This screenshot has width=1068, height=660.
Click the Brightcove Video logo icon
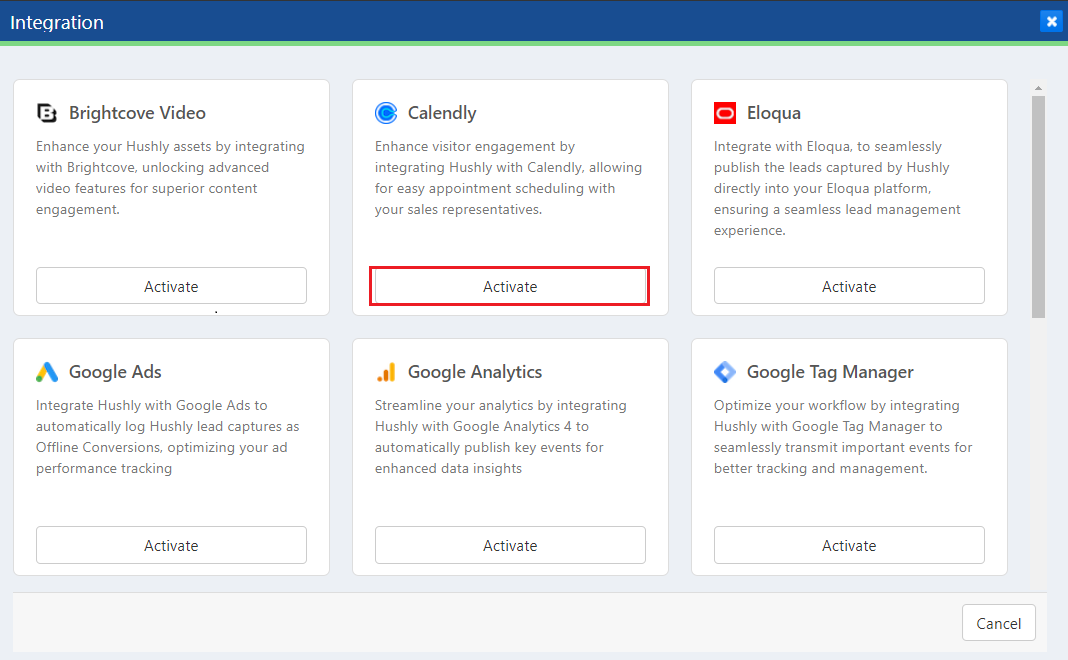(x=46, y=113)
